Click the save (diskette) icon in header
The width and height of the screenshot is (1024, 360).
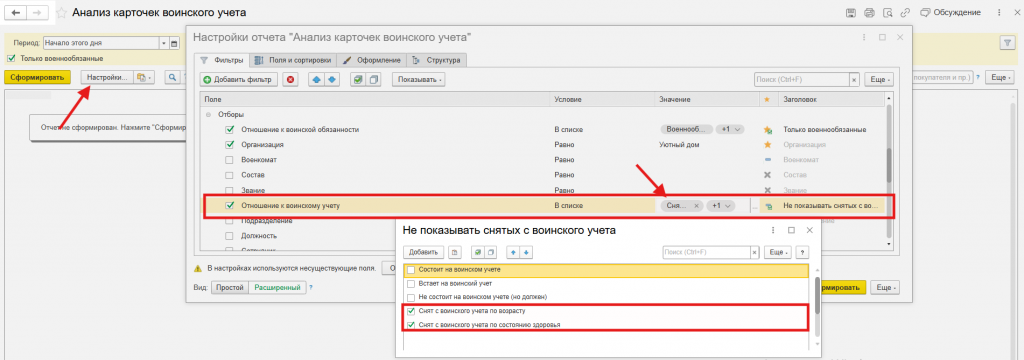851,12
